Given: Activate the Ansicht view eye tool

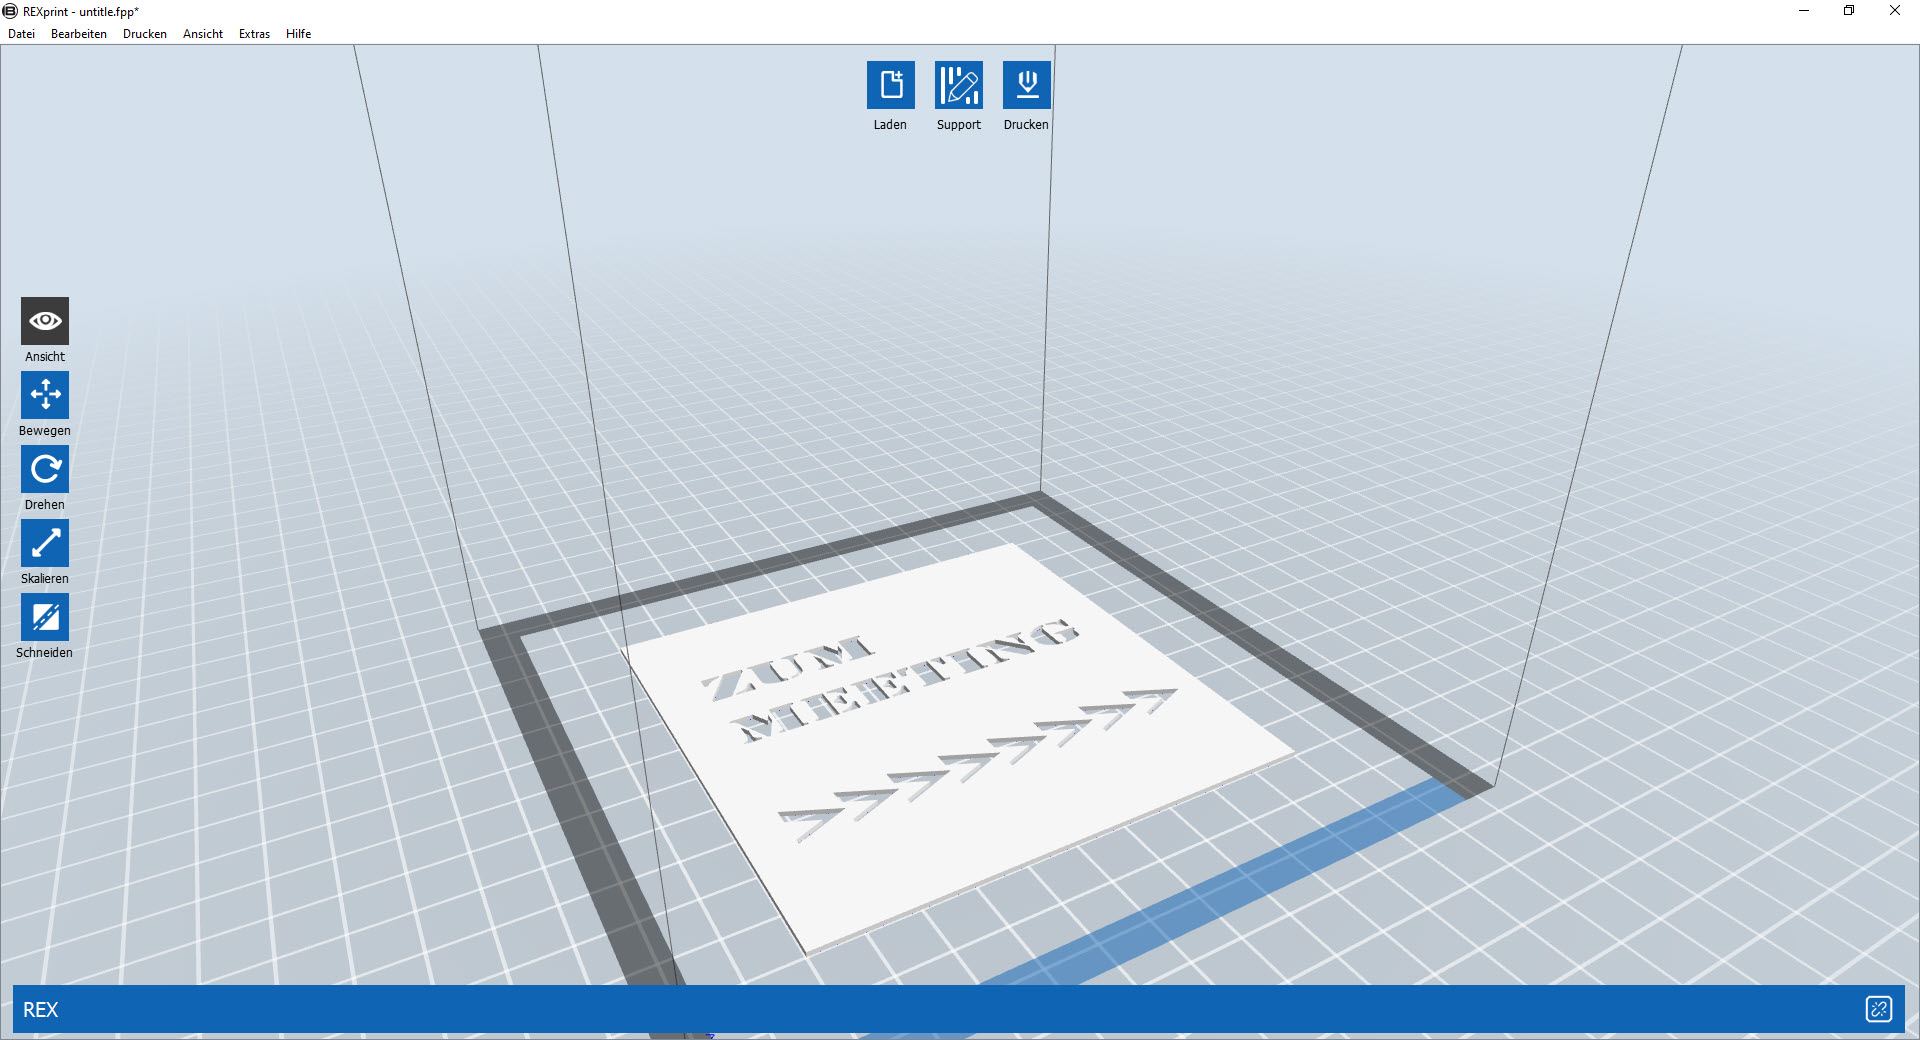Looking at the screenshot, I should coord(45,321).
